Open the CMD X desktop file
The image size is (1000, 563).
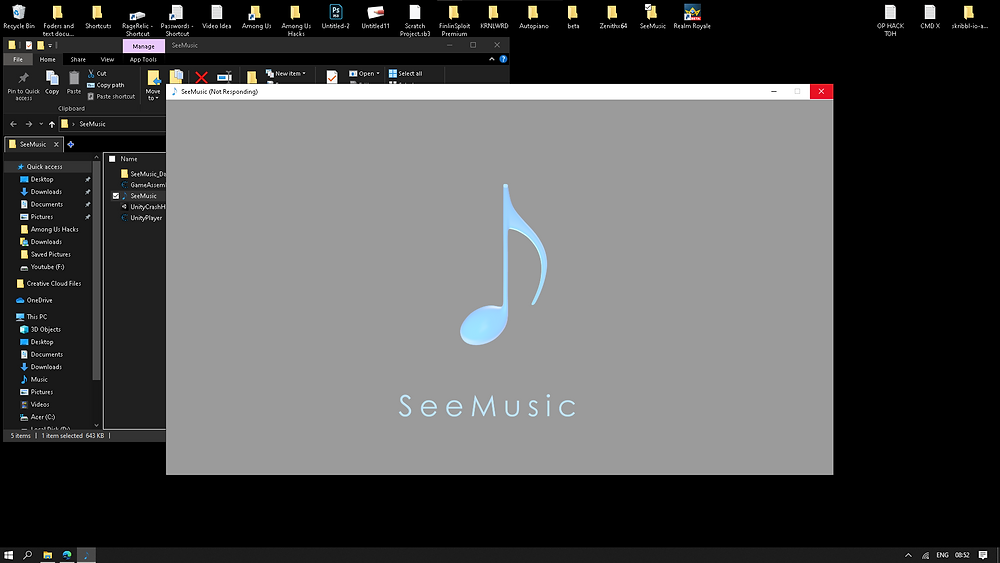930,17
